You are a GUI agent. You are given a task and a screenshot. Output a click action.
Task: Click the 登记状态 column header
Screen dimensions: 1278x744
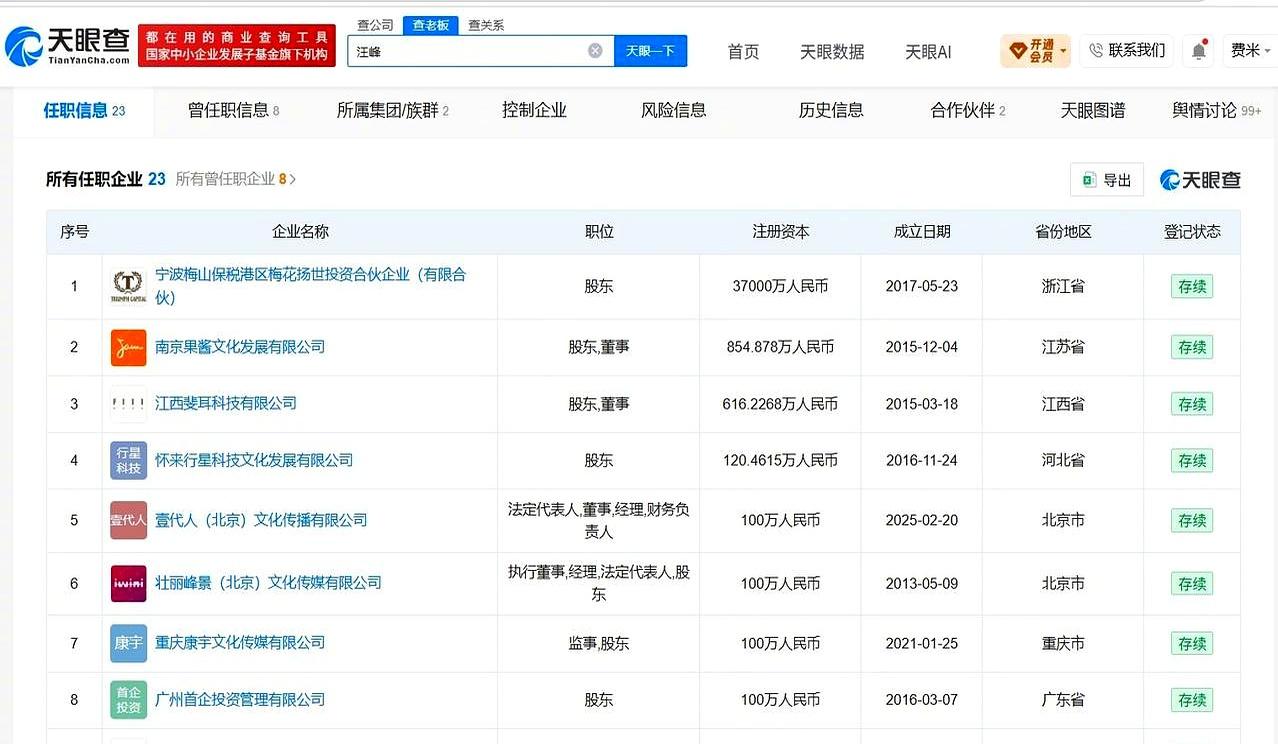click(x=1192, y=232)
